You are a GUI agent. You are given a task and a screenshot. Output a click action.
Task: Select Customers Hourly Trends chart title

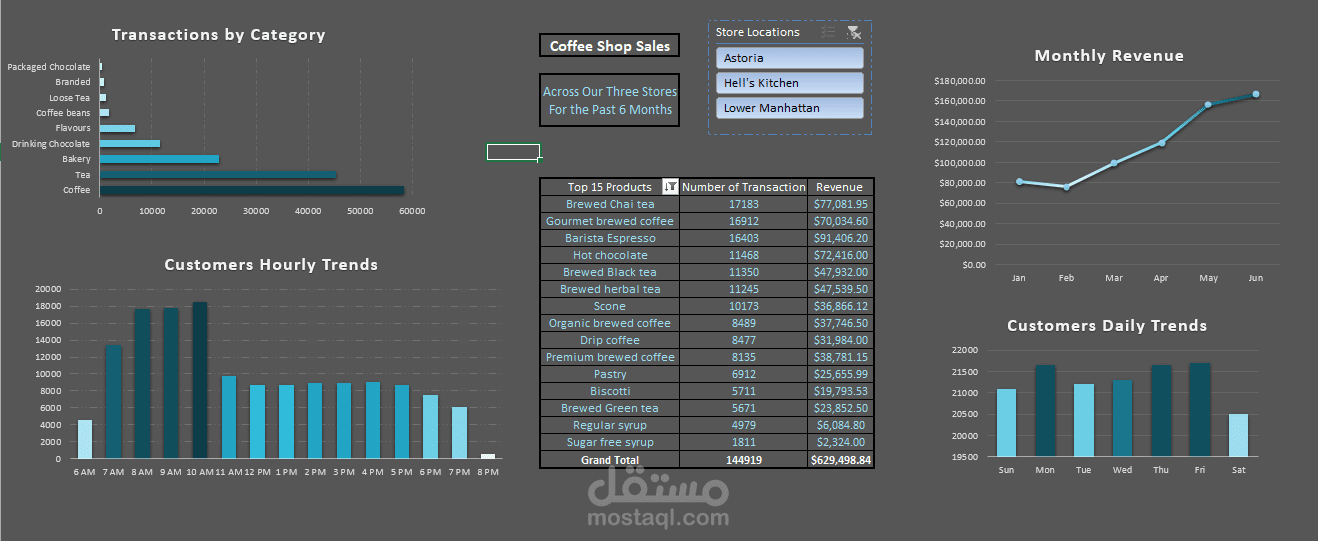(x=271, y=265)
